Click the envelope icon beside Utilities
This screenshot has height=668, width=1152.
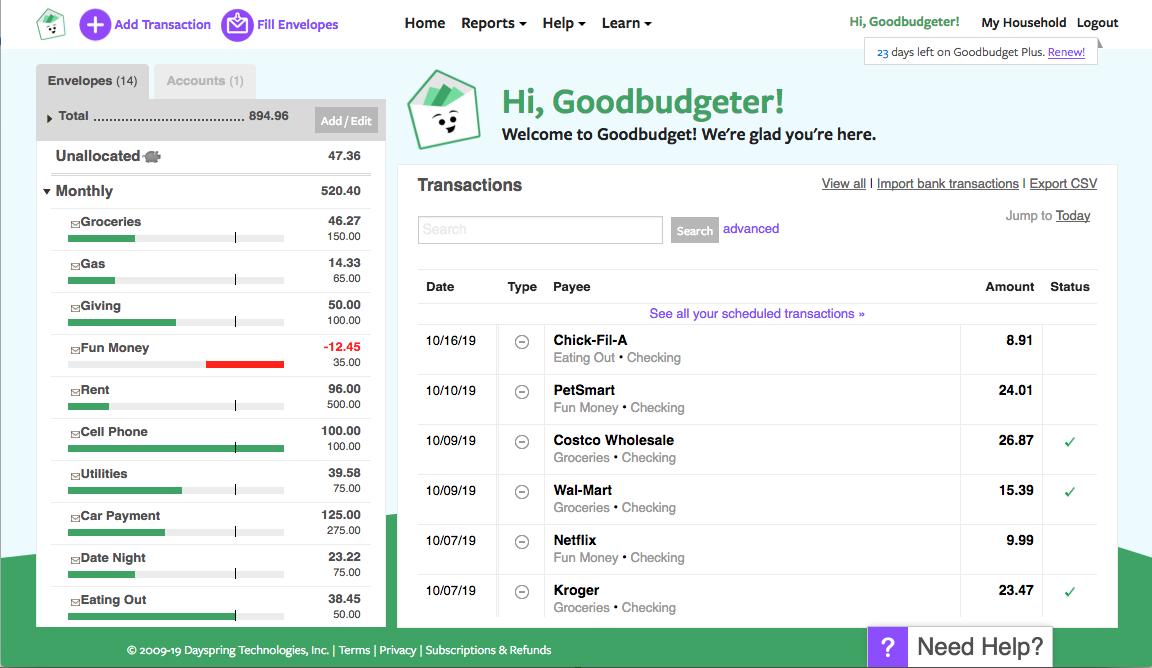tap(75, 475)
